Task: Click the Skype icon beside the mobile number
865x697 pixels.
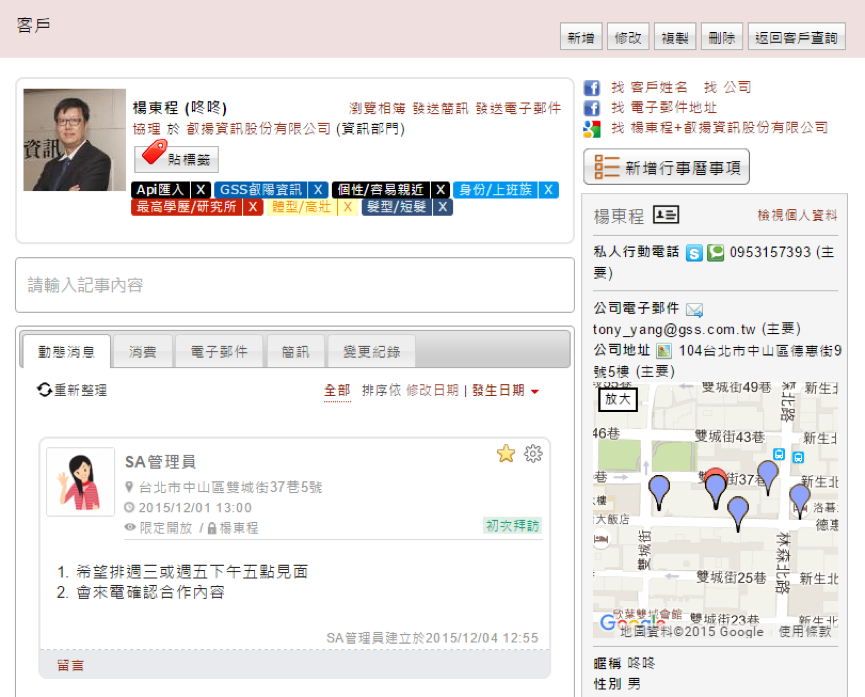Action: (x=694, y=253)
